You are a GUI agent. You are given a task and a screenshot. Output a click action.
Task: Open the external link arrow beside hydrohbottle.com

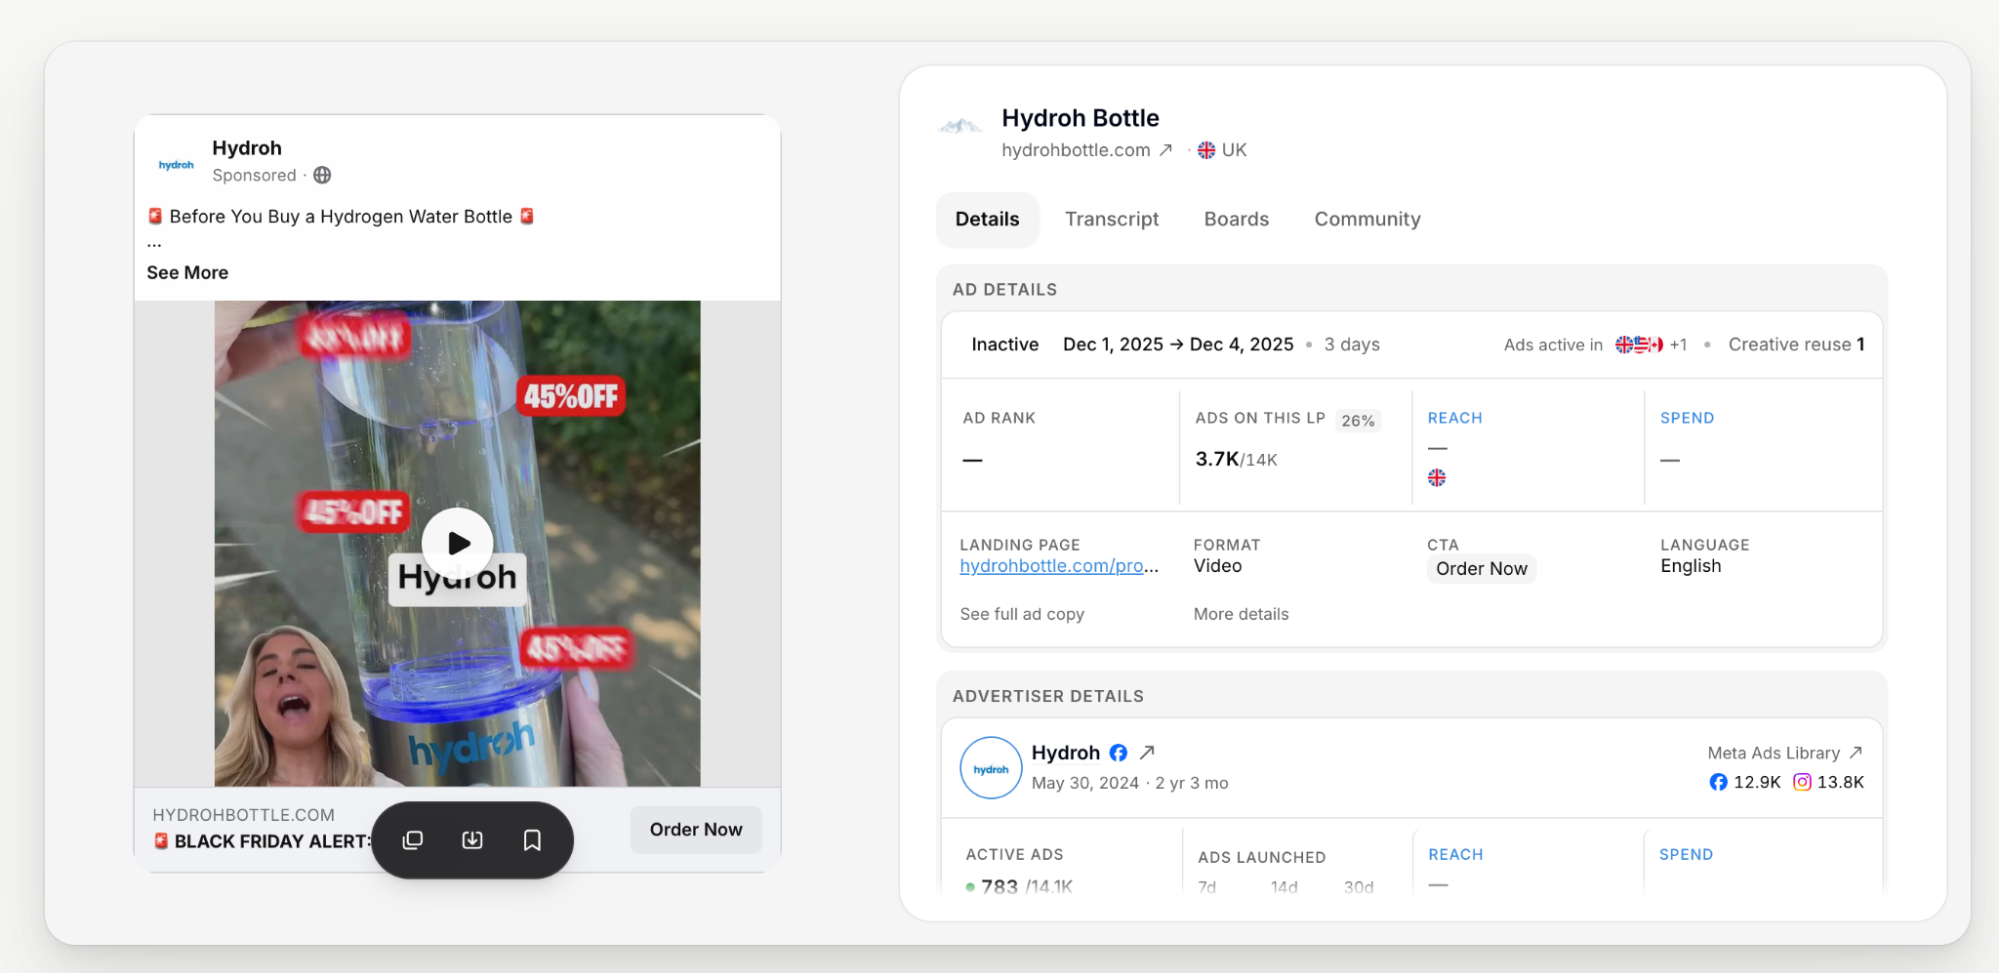1166,150
